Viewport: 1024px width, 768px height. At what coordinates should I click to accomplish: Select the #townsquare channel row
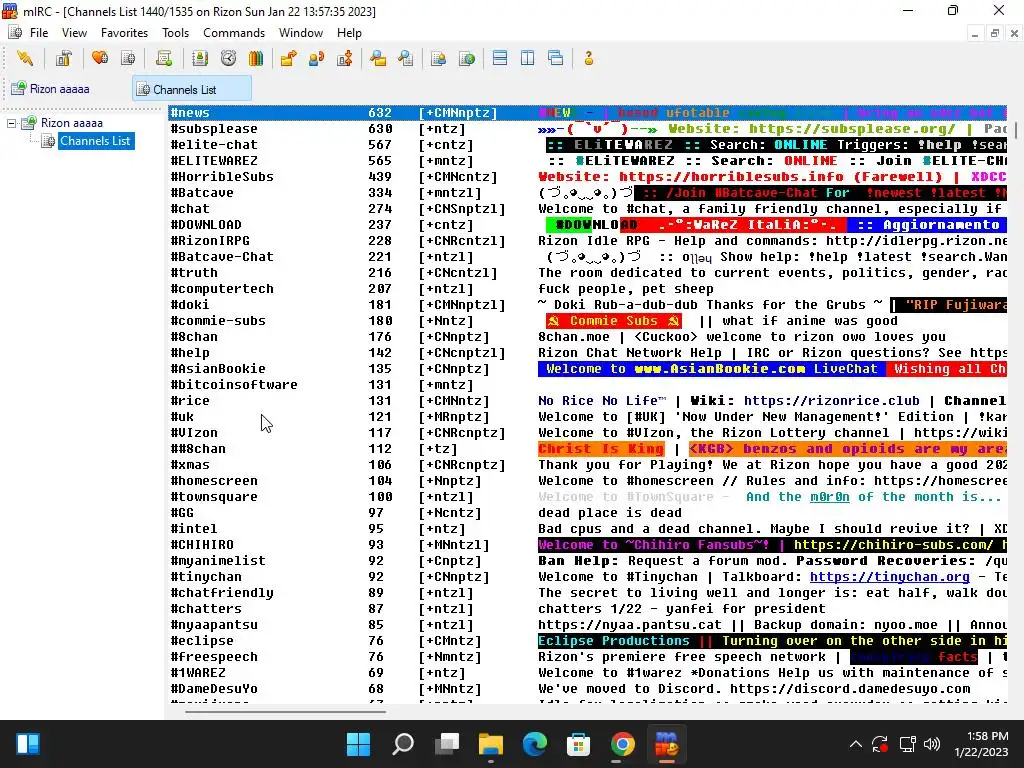[587, 497]
